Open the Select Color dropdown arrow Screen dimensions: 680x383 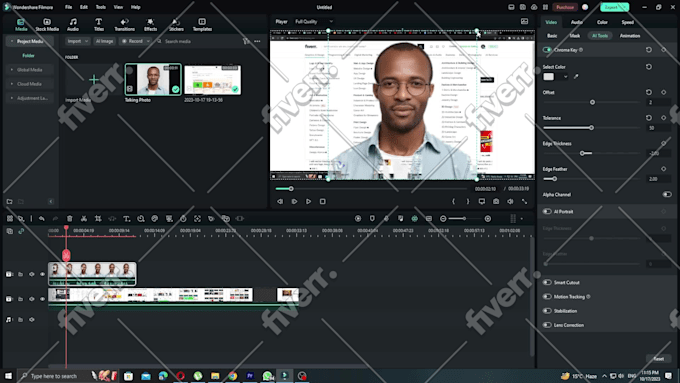[565, 77]
